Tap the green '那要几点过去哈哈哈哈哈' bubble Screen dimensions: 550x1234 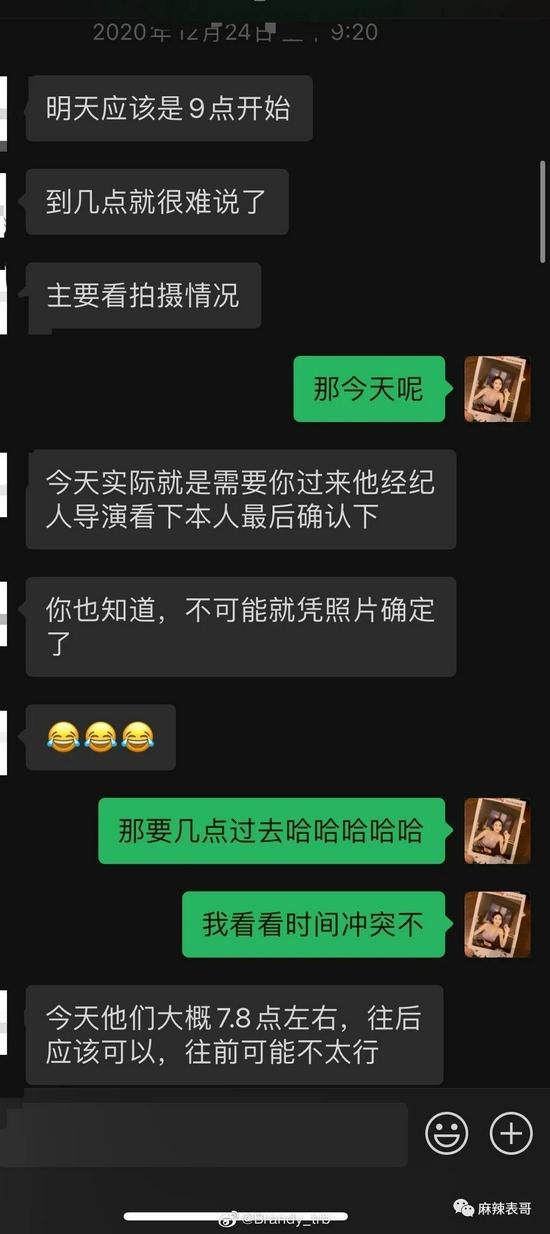(272, 831)
